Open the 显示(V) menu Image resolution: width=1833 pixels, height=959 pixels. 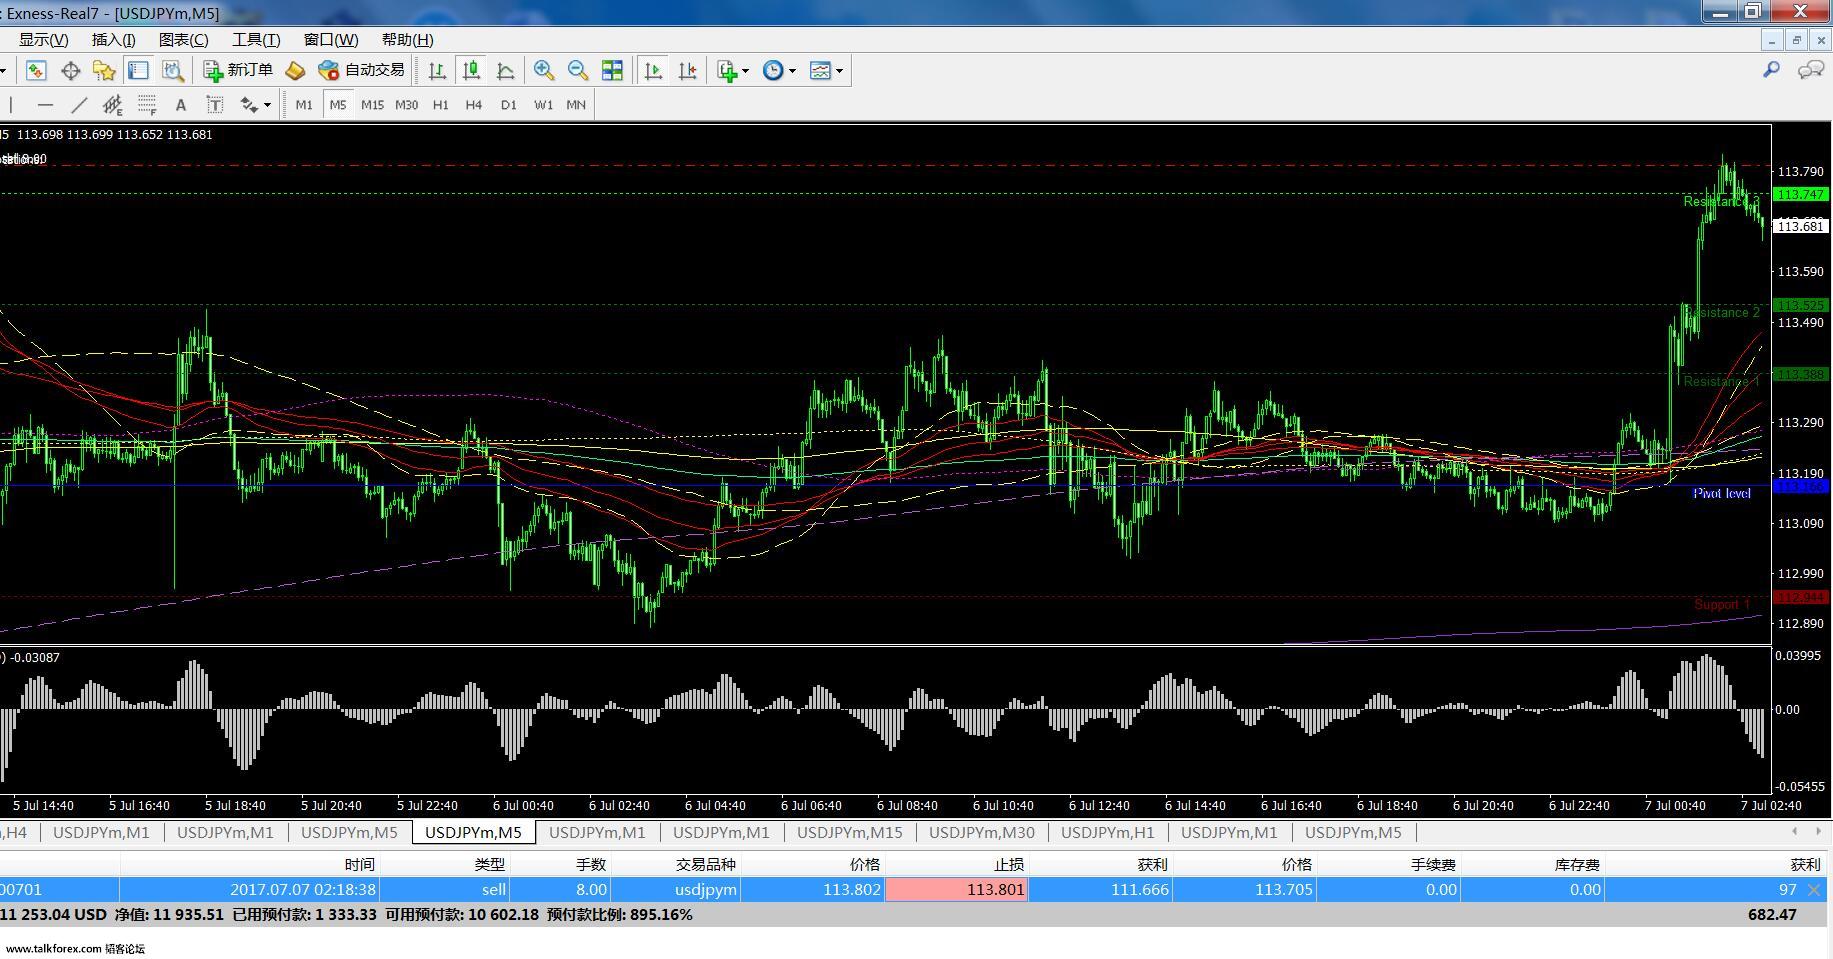click(x=43, y=39)
